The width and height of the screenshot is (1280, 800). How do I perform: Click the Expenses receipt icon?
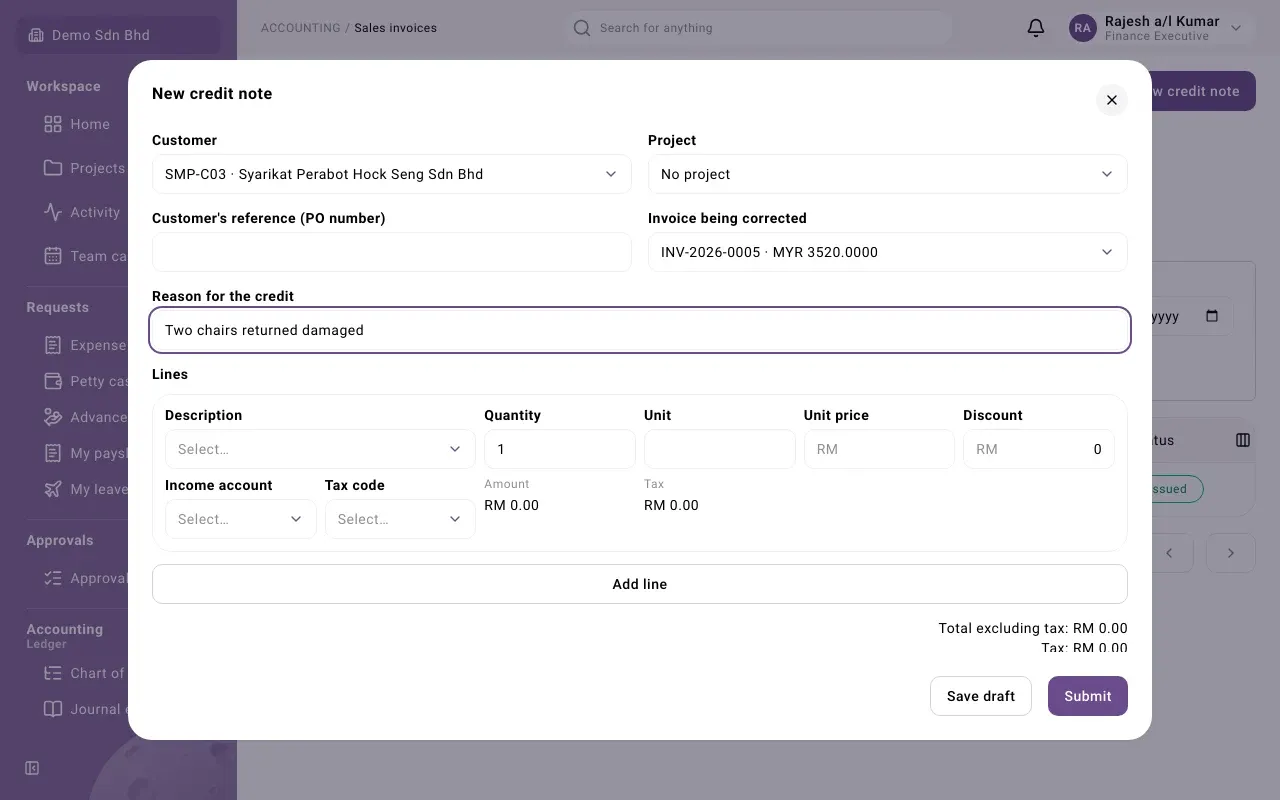click(x=53, y=345)
